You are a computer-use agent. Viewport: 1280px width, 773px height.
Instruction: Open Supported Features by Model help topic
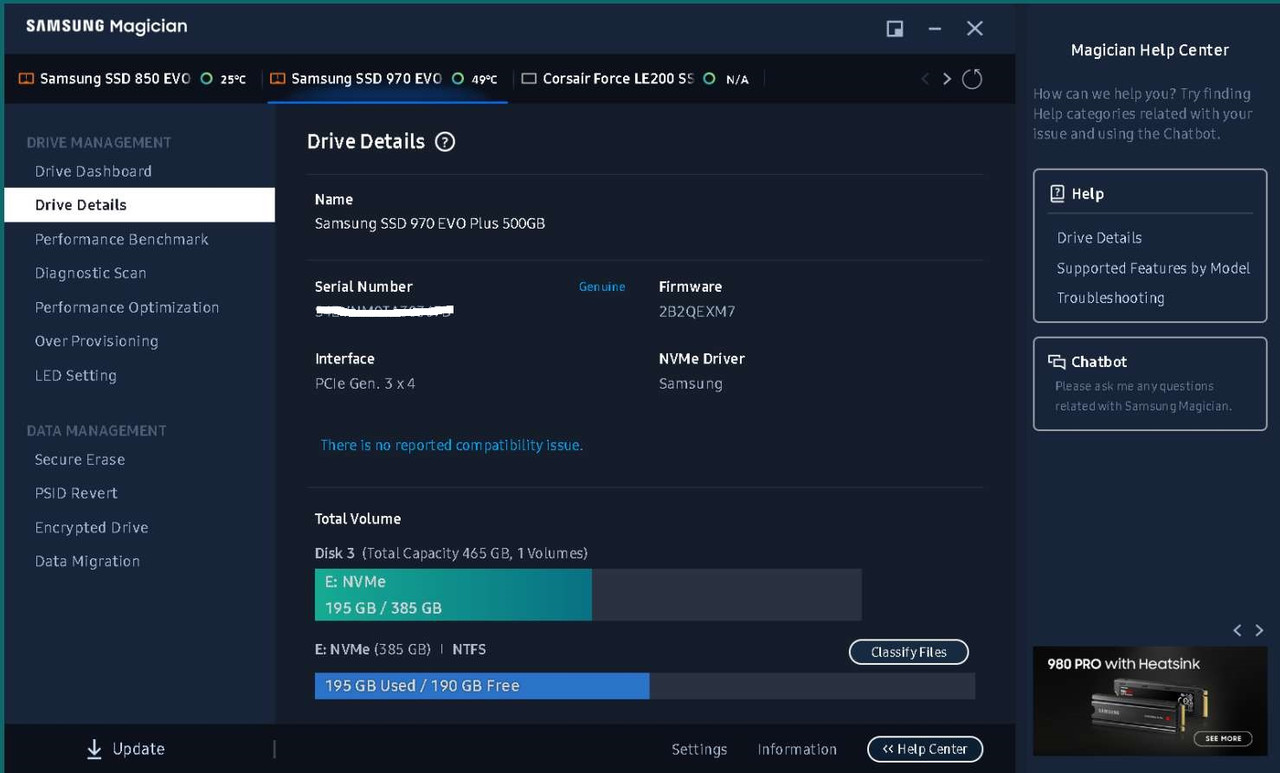[x=1153, y=268]
